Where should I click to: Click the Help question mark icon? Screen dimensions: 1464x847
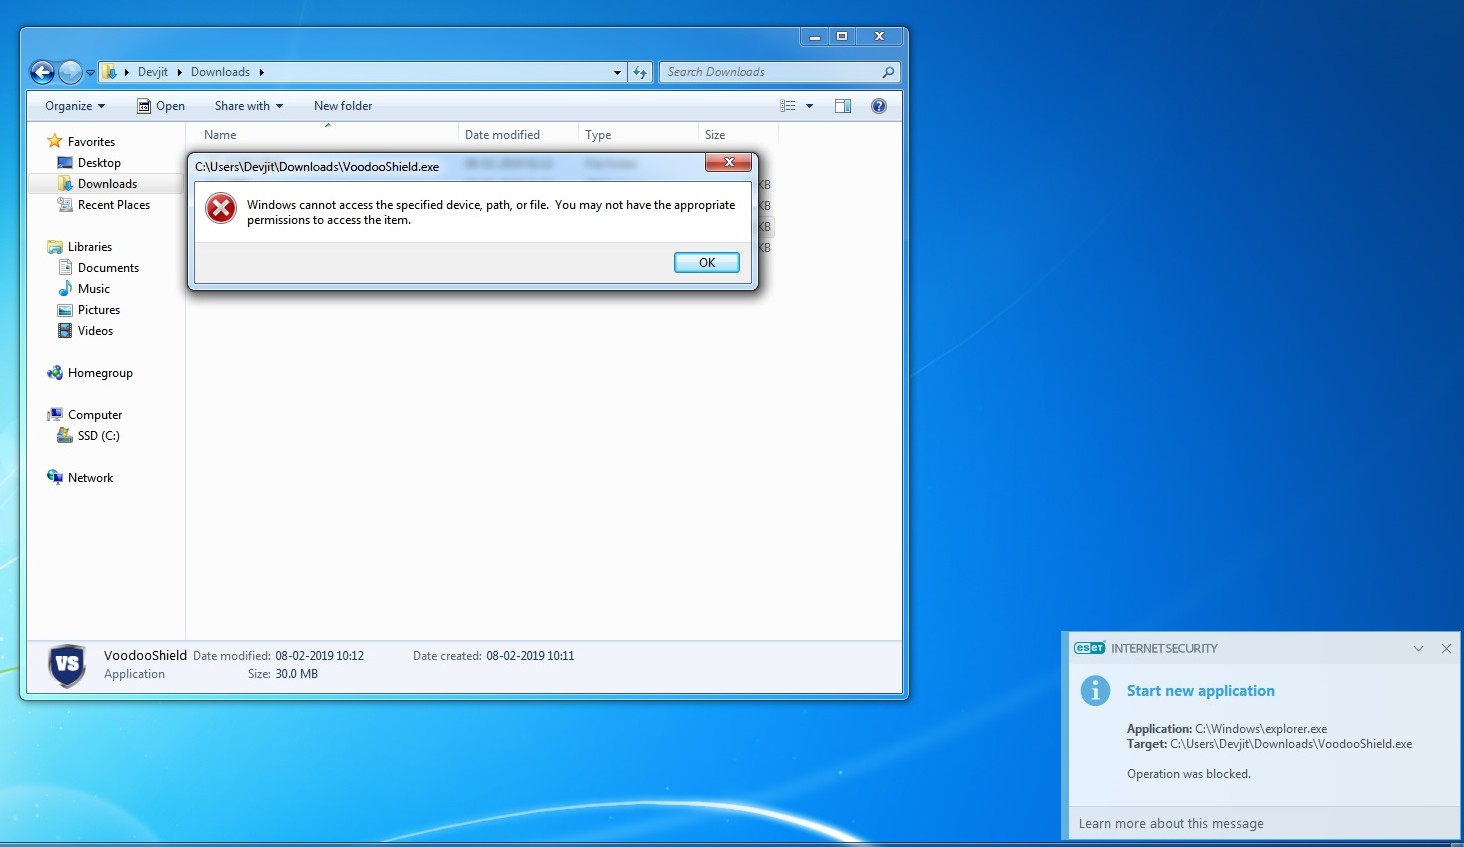click(x=879, y=106)
